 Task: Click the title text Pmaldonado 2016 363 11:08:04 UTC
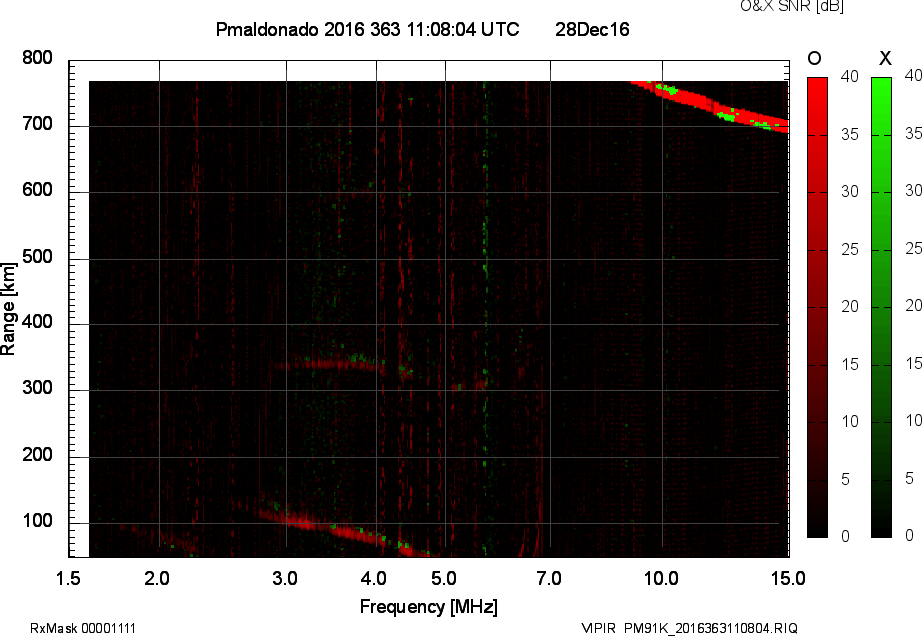click(368, 29)
